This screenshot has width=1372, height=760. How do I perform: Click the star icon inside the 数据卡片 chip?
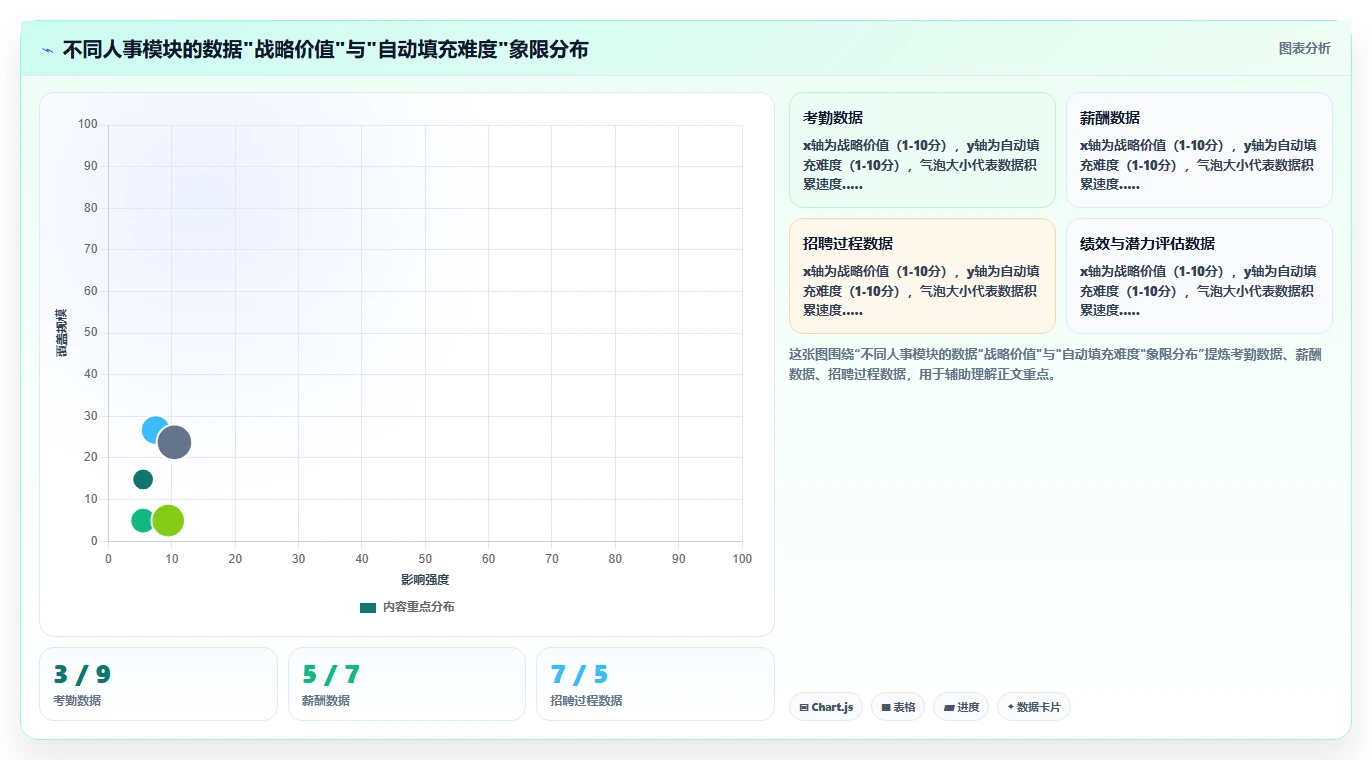(1011, 707)
